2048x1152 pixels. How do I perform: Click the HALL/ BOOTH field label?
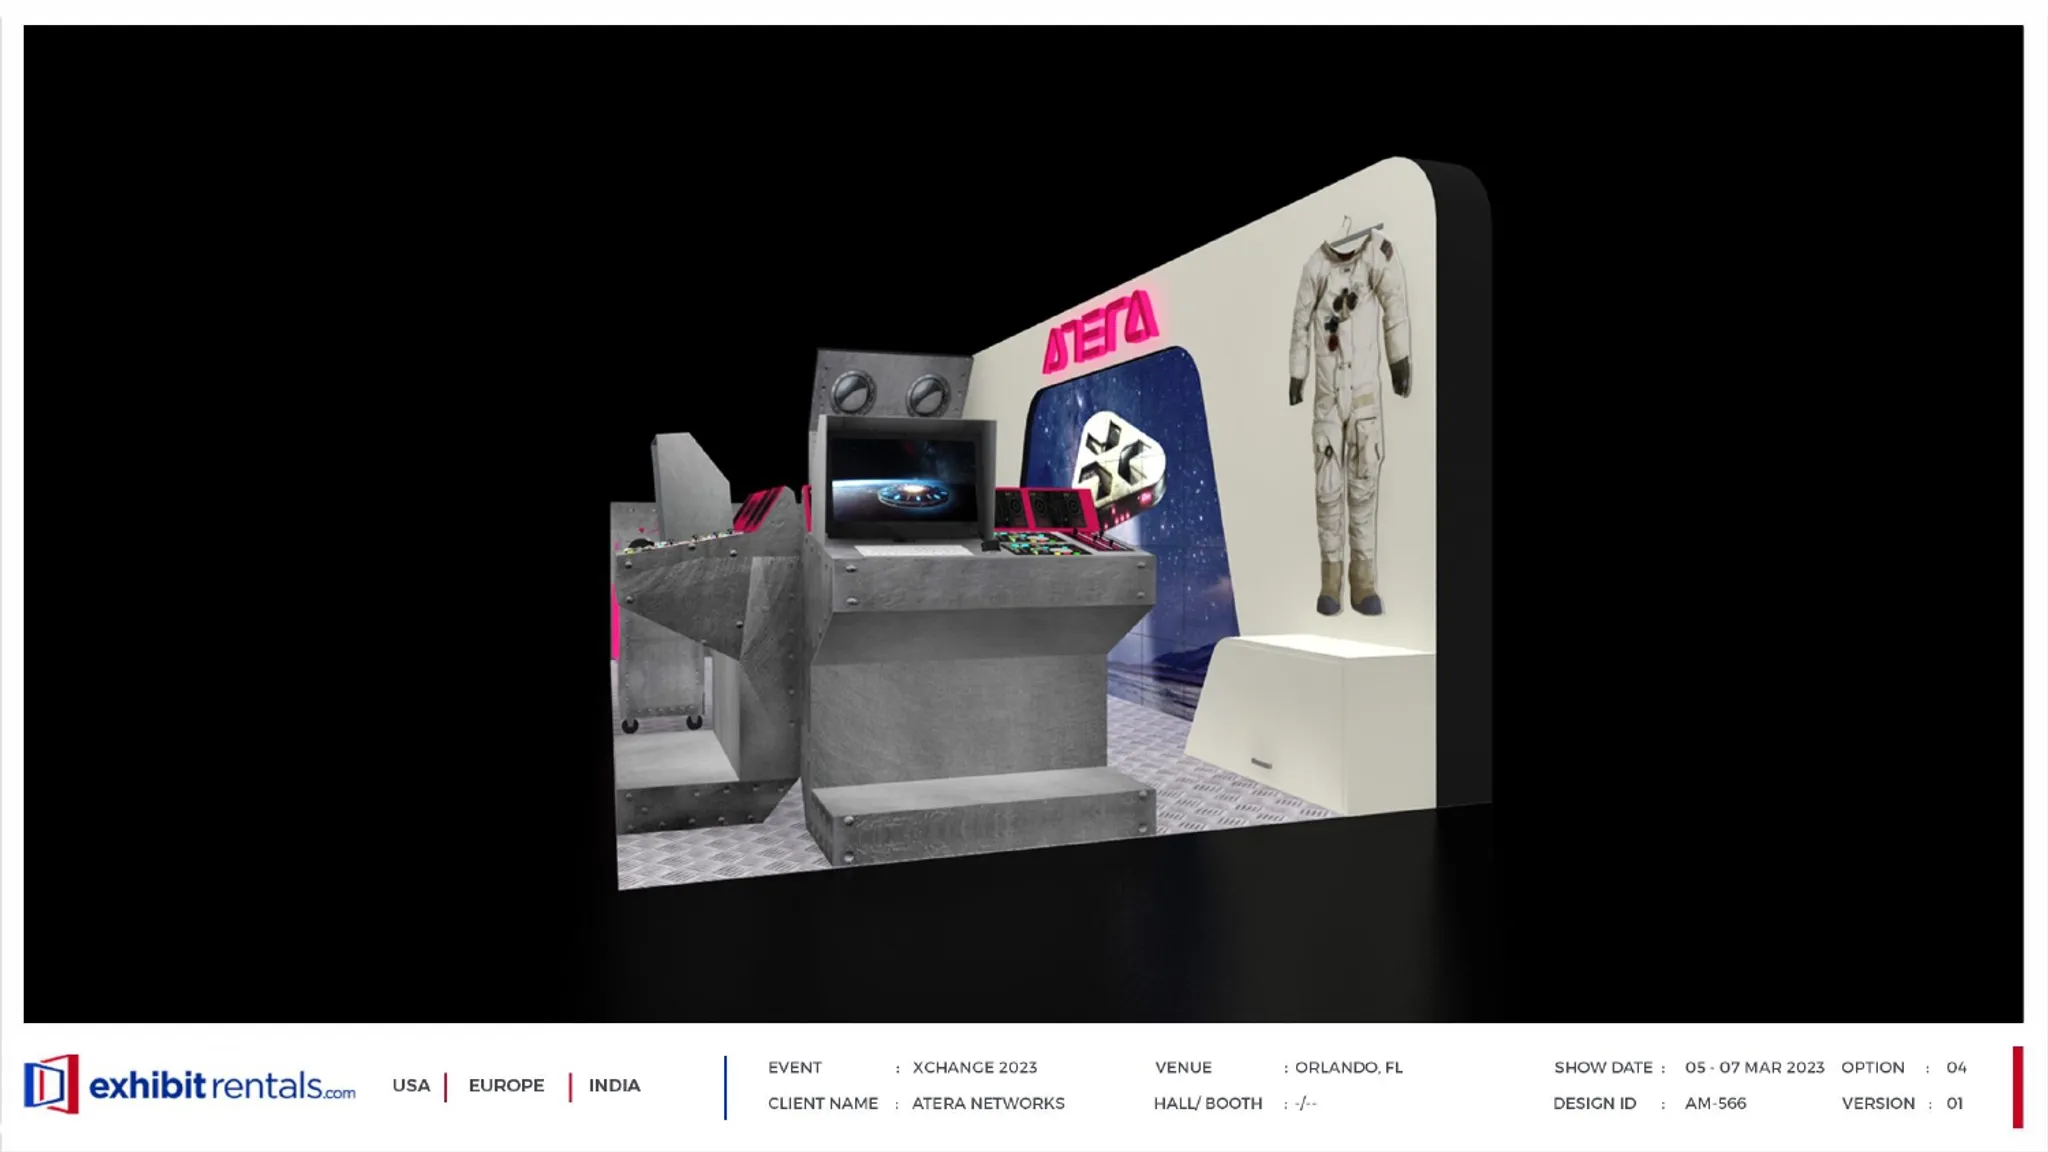pyautogui.click(x=1208, y=1103)
